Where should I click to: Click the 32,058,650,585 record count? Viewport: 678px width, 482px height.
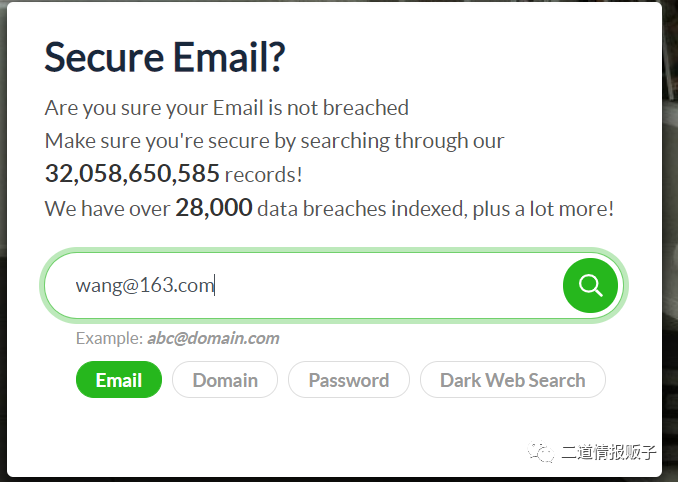(132, 174)
